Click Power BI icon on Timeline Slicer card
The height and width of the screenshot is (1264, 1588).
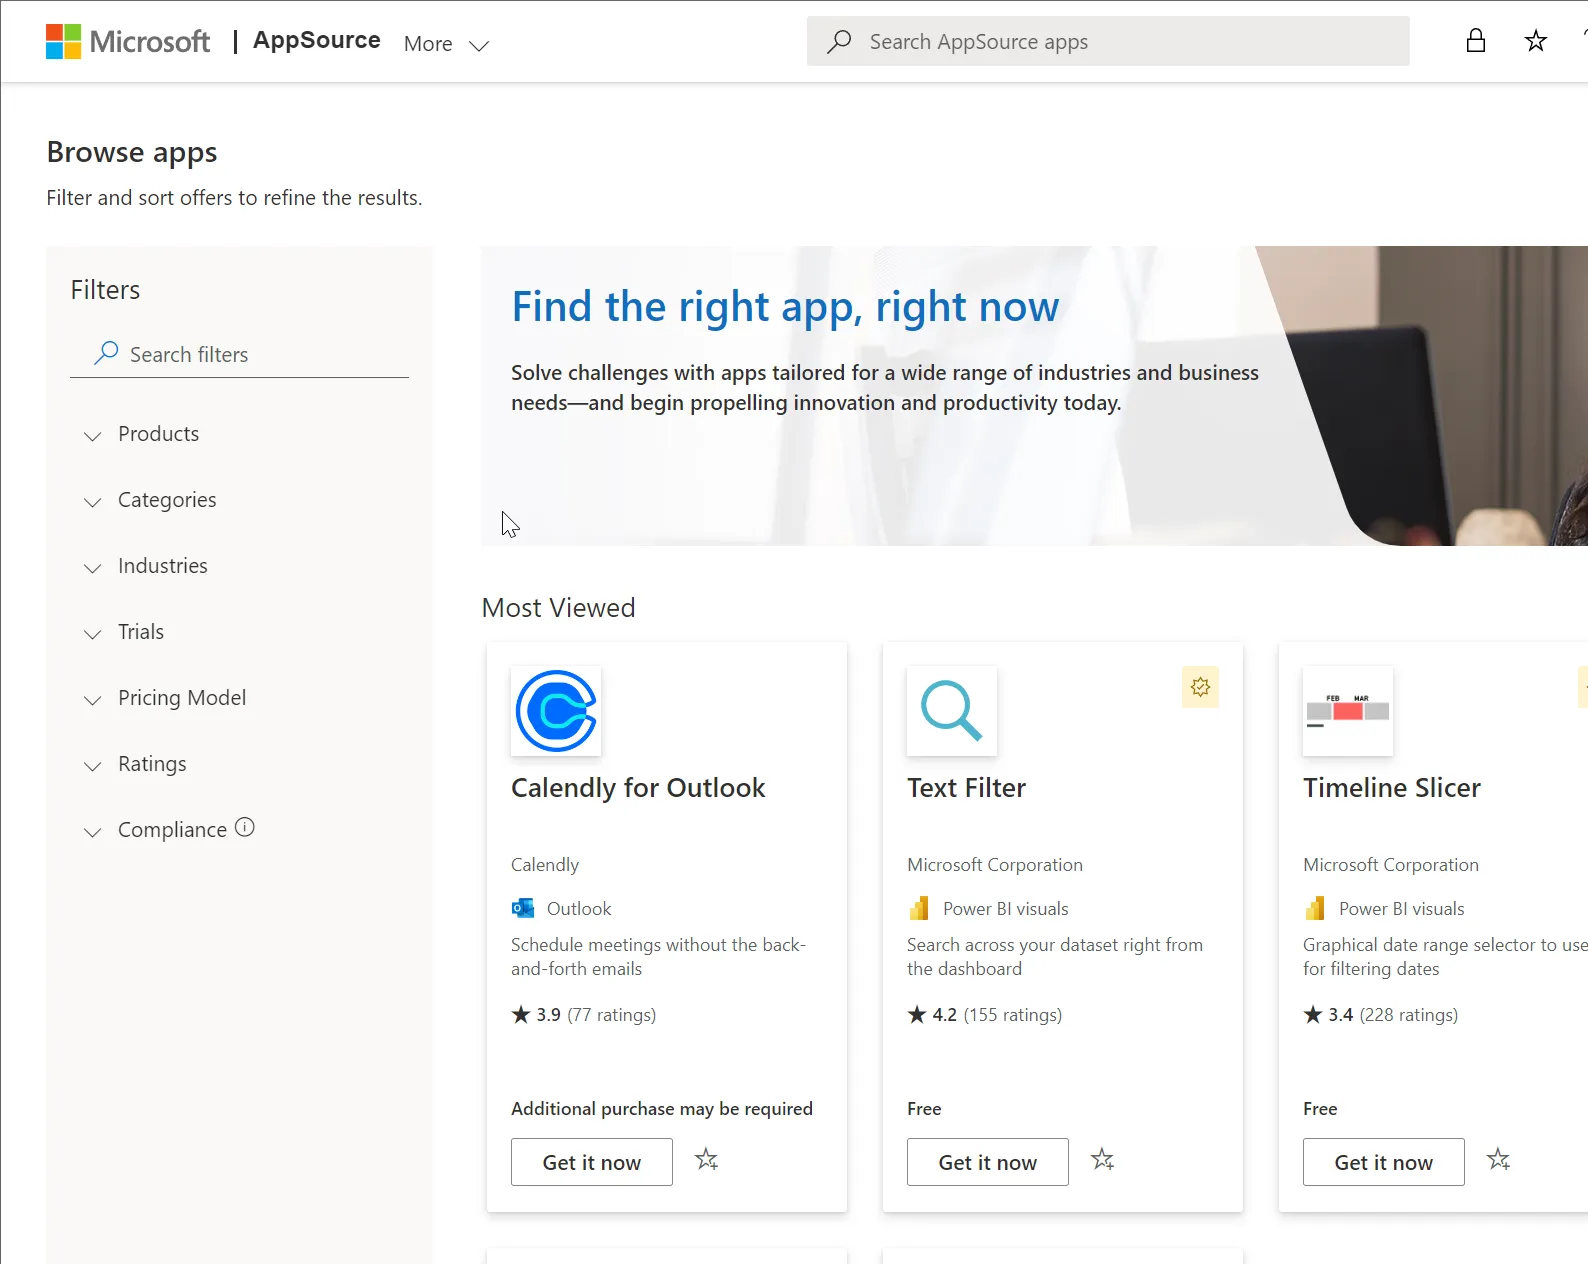click(1315, 908)
